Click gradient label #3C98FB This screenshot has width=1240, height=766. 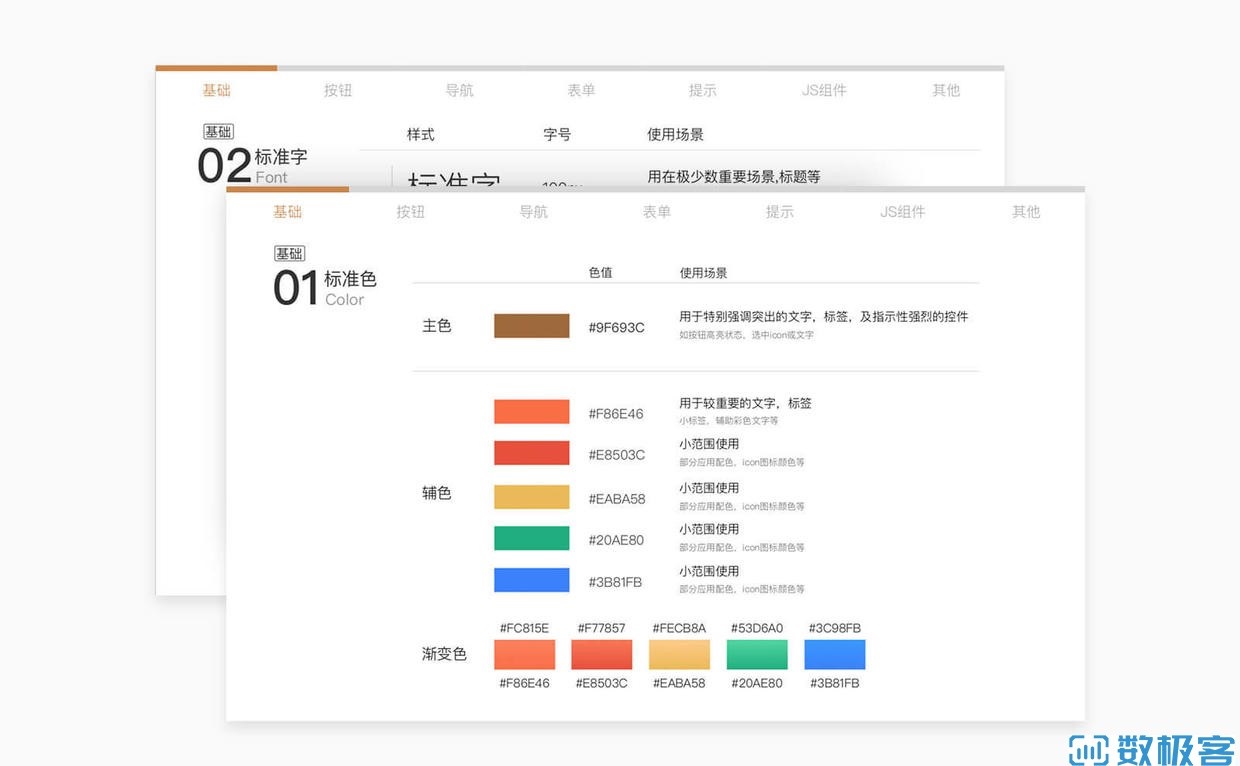(835, 628)
